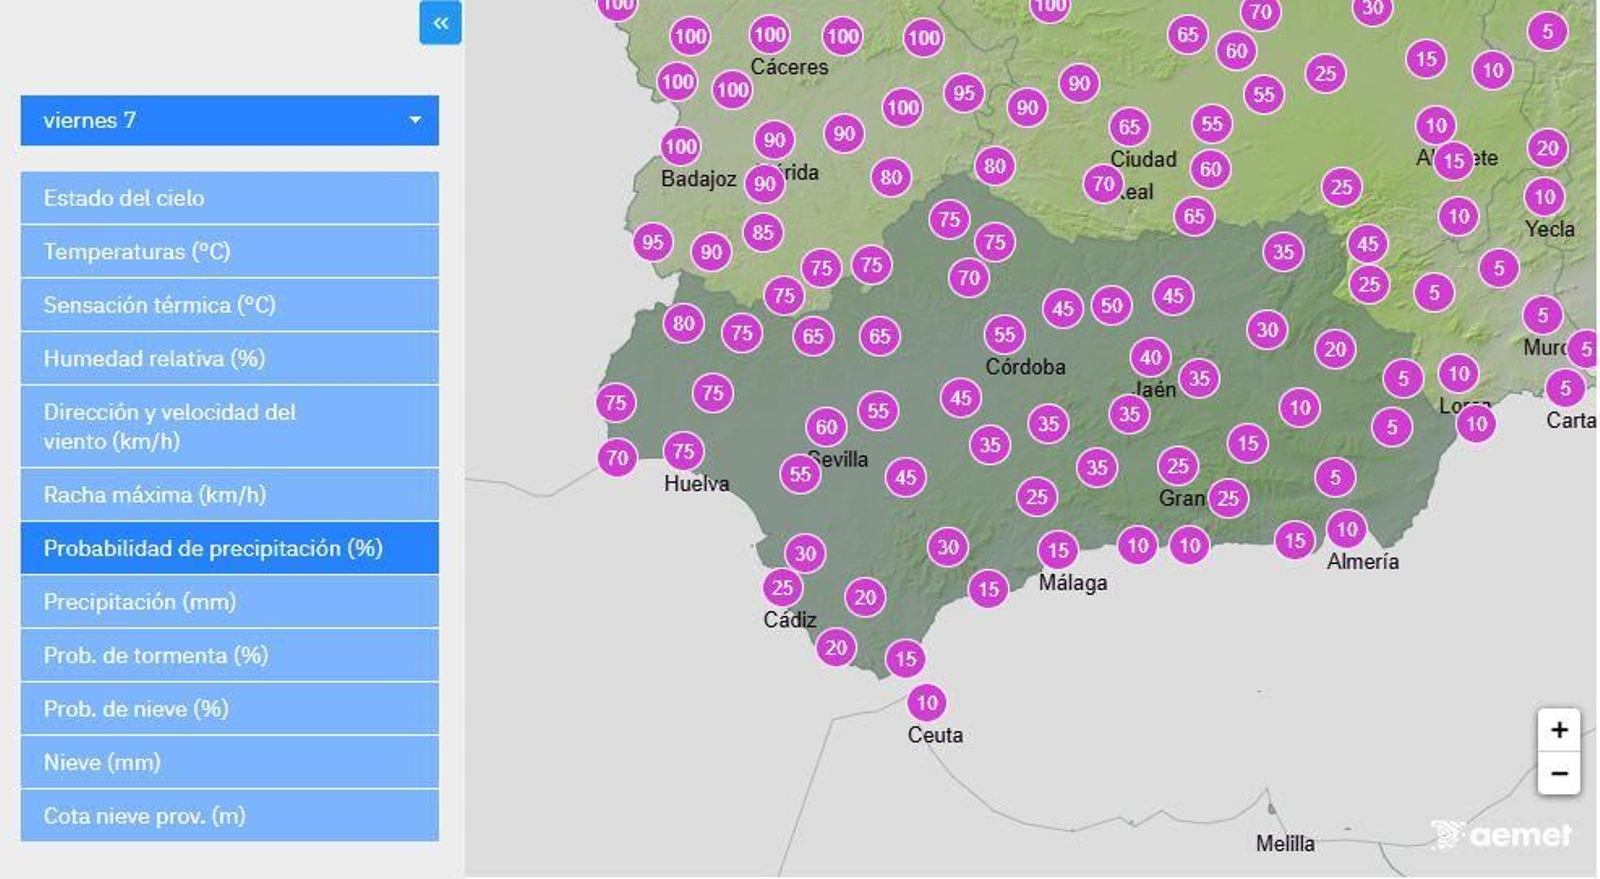Open Cota nieve prov. (m) layer
Image resolution: width=1600 pixels, height=879 pixels.
[229, 815]
